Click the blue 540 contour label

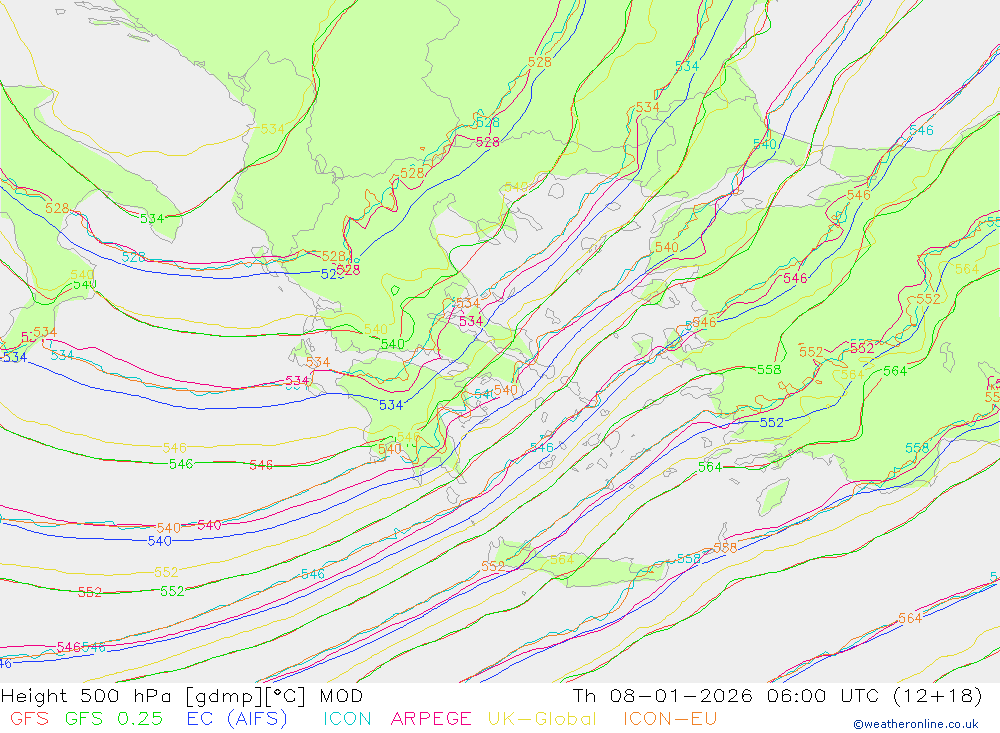point(159,541)
